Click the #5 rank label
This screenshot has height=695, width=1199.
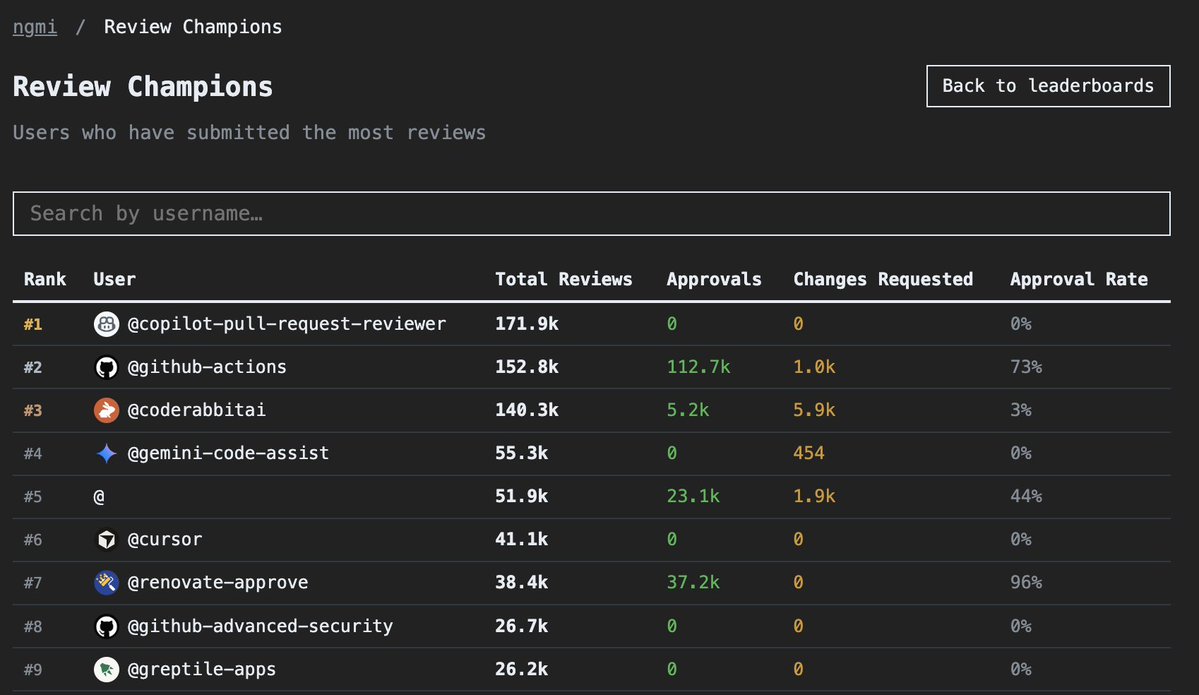coord(33,496)
